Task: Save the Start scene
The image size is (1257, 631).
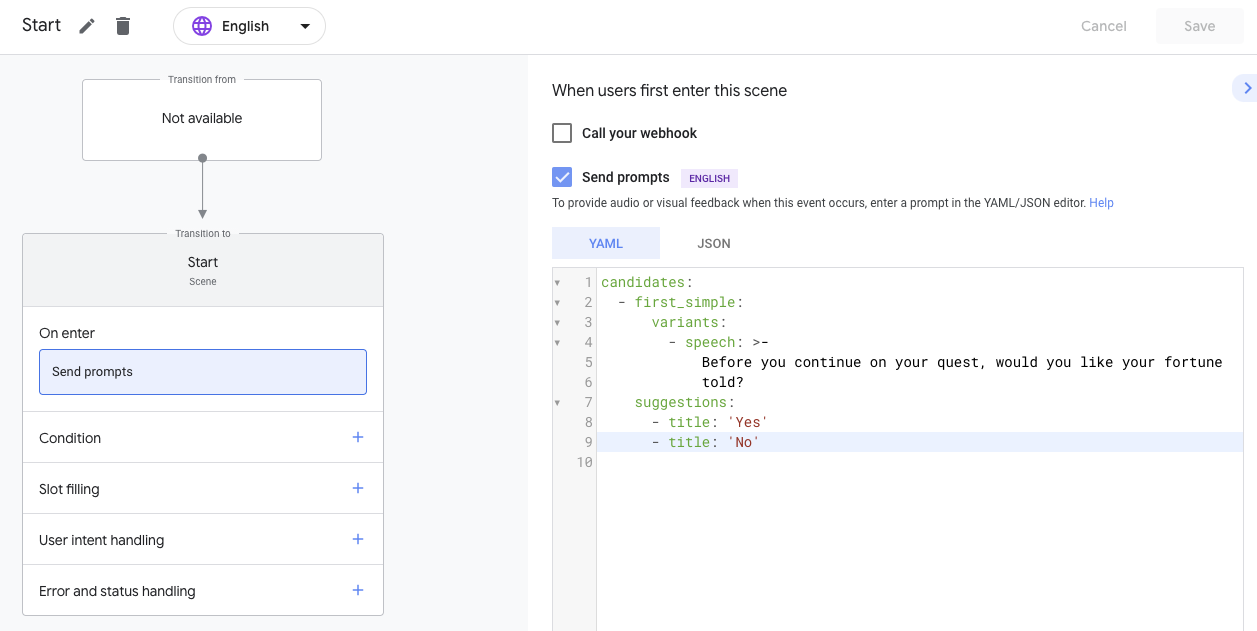Action: (x=1199, y=26)
